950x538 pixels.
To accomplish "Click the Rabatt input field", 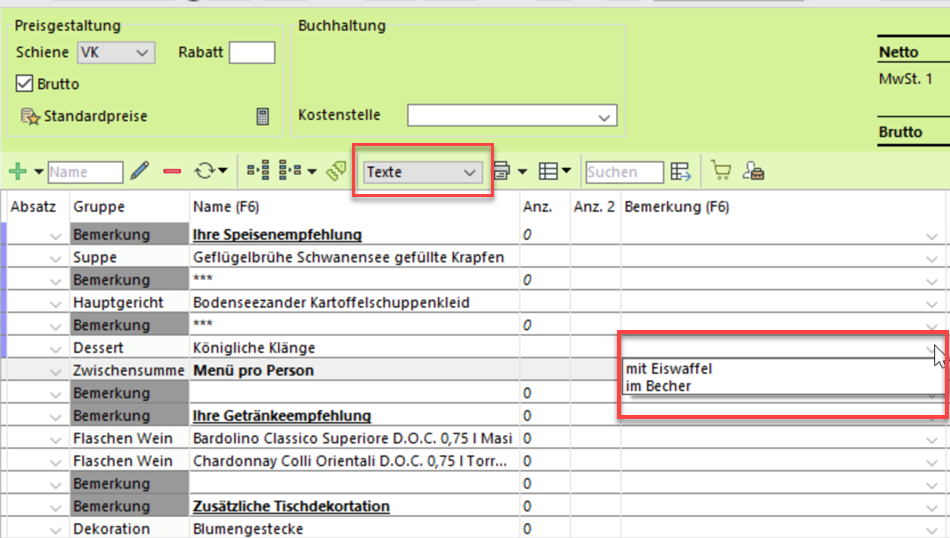I will tap(251, 53).
